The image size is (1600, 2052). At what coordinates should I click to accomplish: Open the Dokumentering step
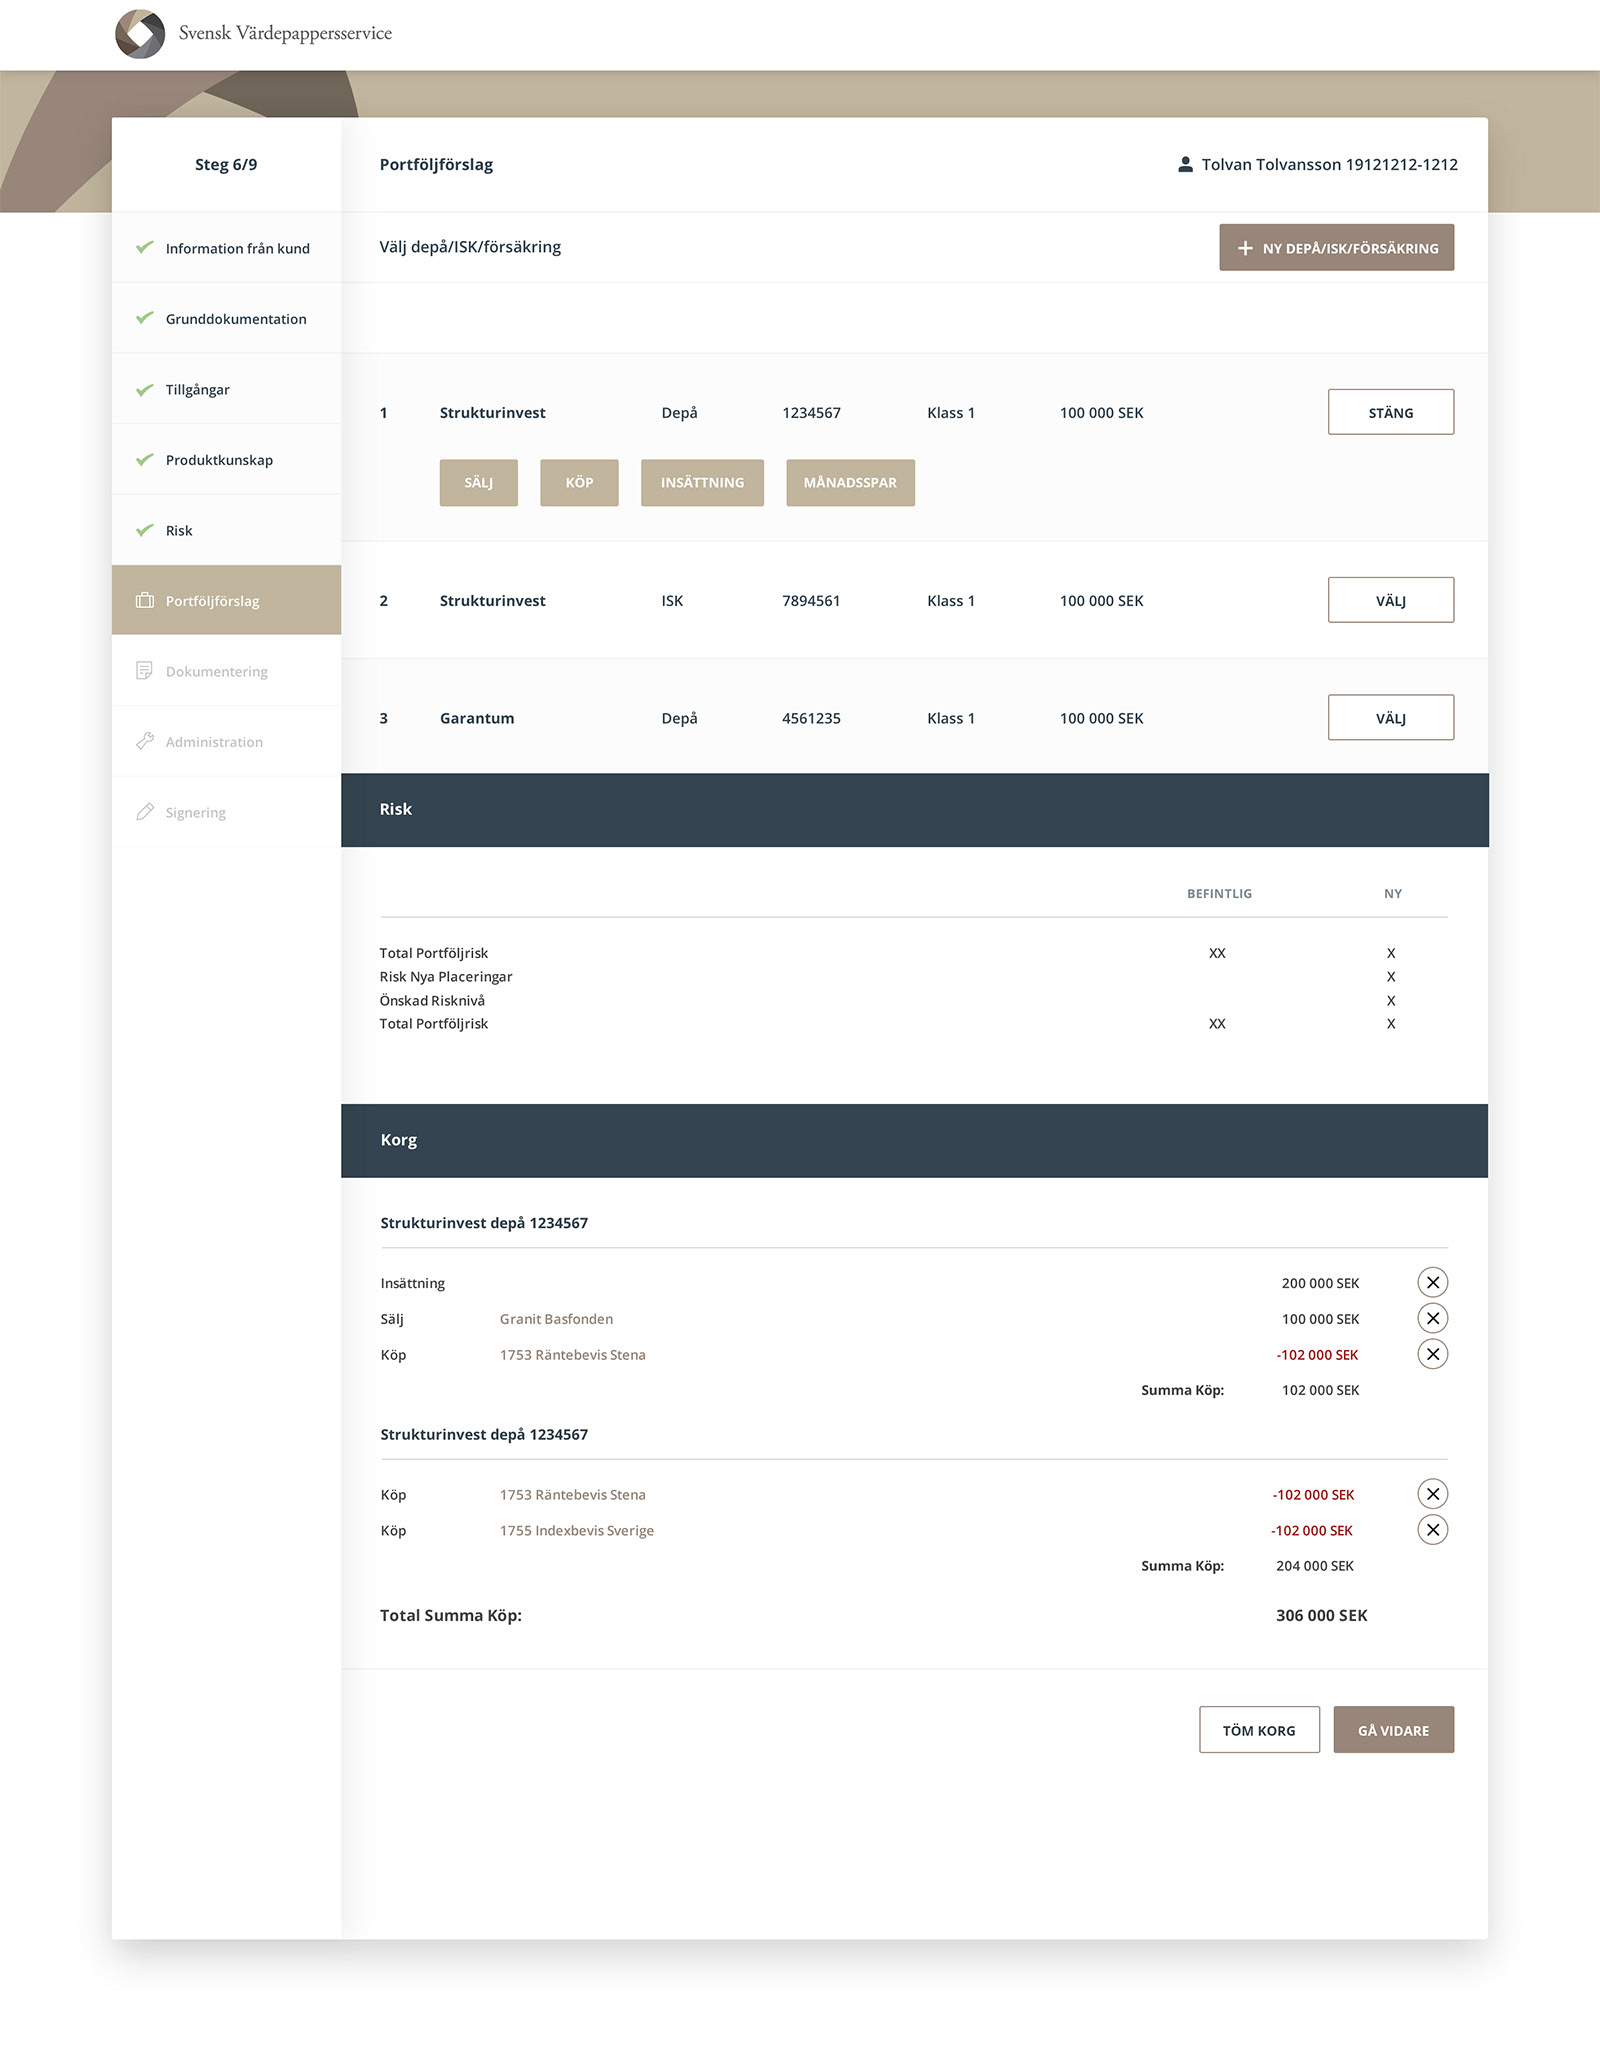[x=226, y=671]
